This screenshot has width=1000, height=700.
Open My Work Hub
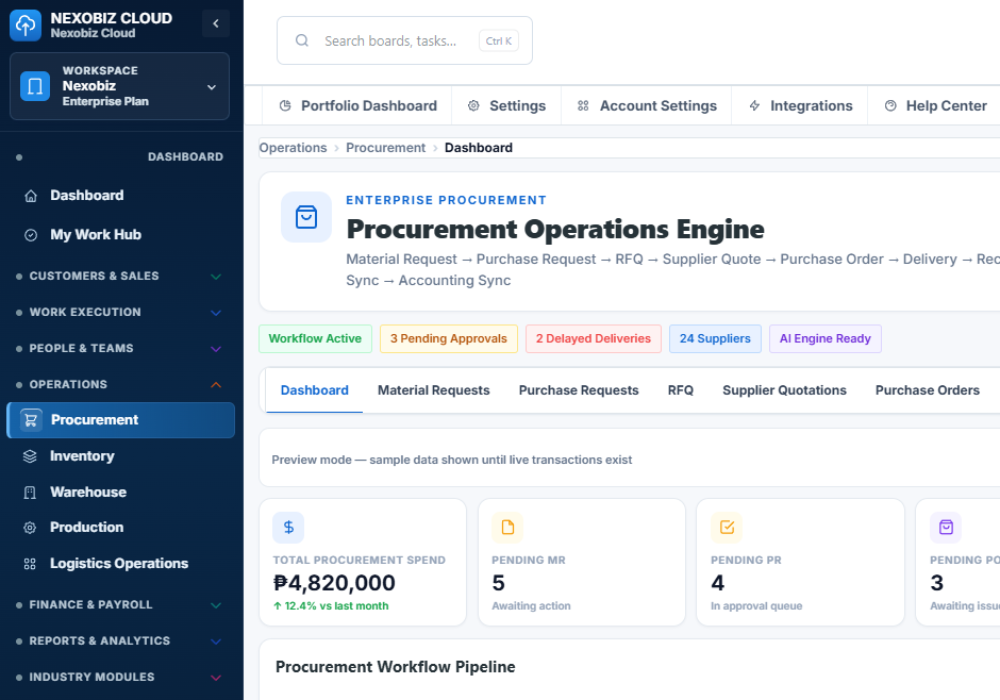pos(121,235)
